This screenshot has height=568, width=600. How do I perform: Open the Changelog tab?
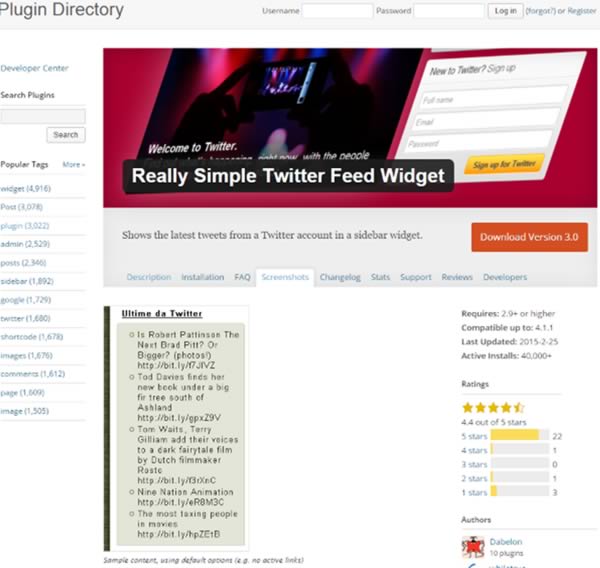coord(340,277)
